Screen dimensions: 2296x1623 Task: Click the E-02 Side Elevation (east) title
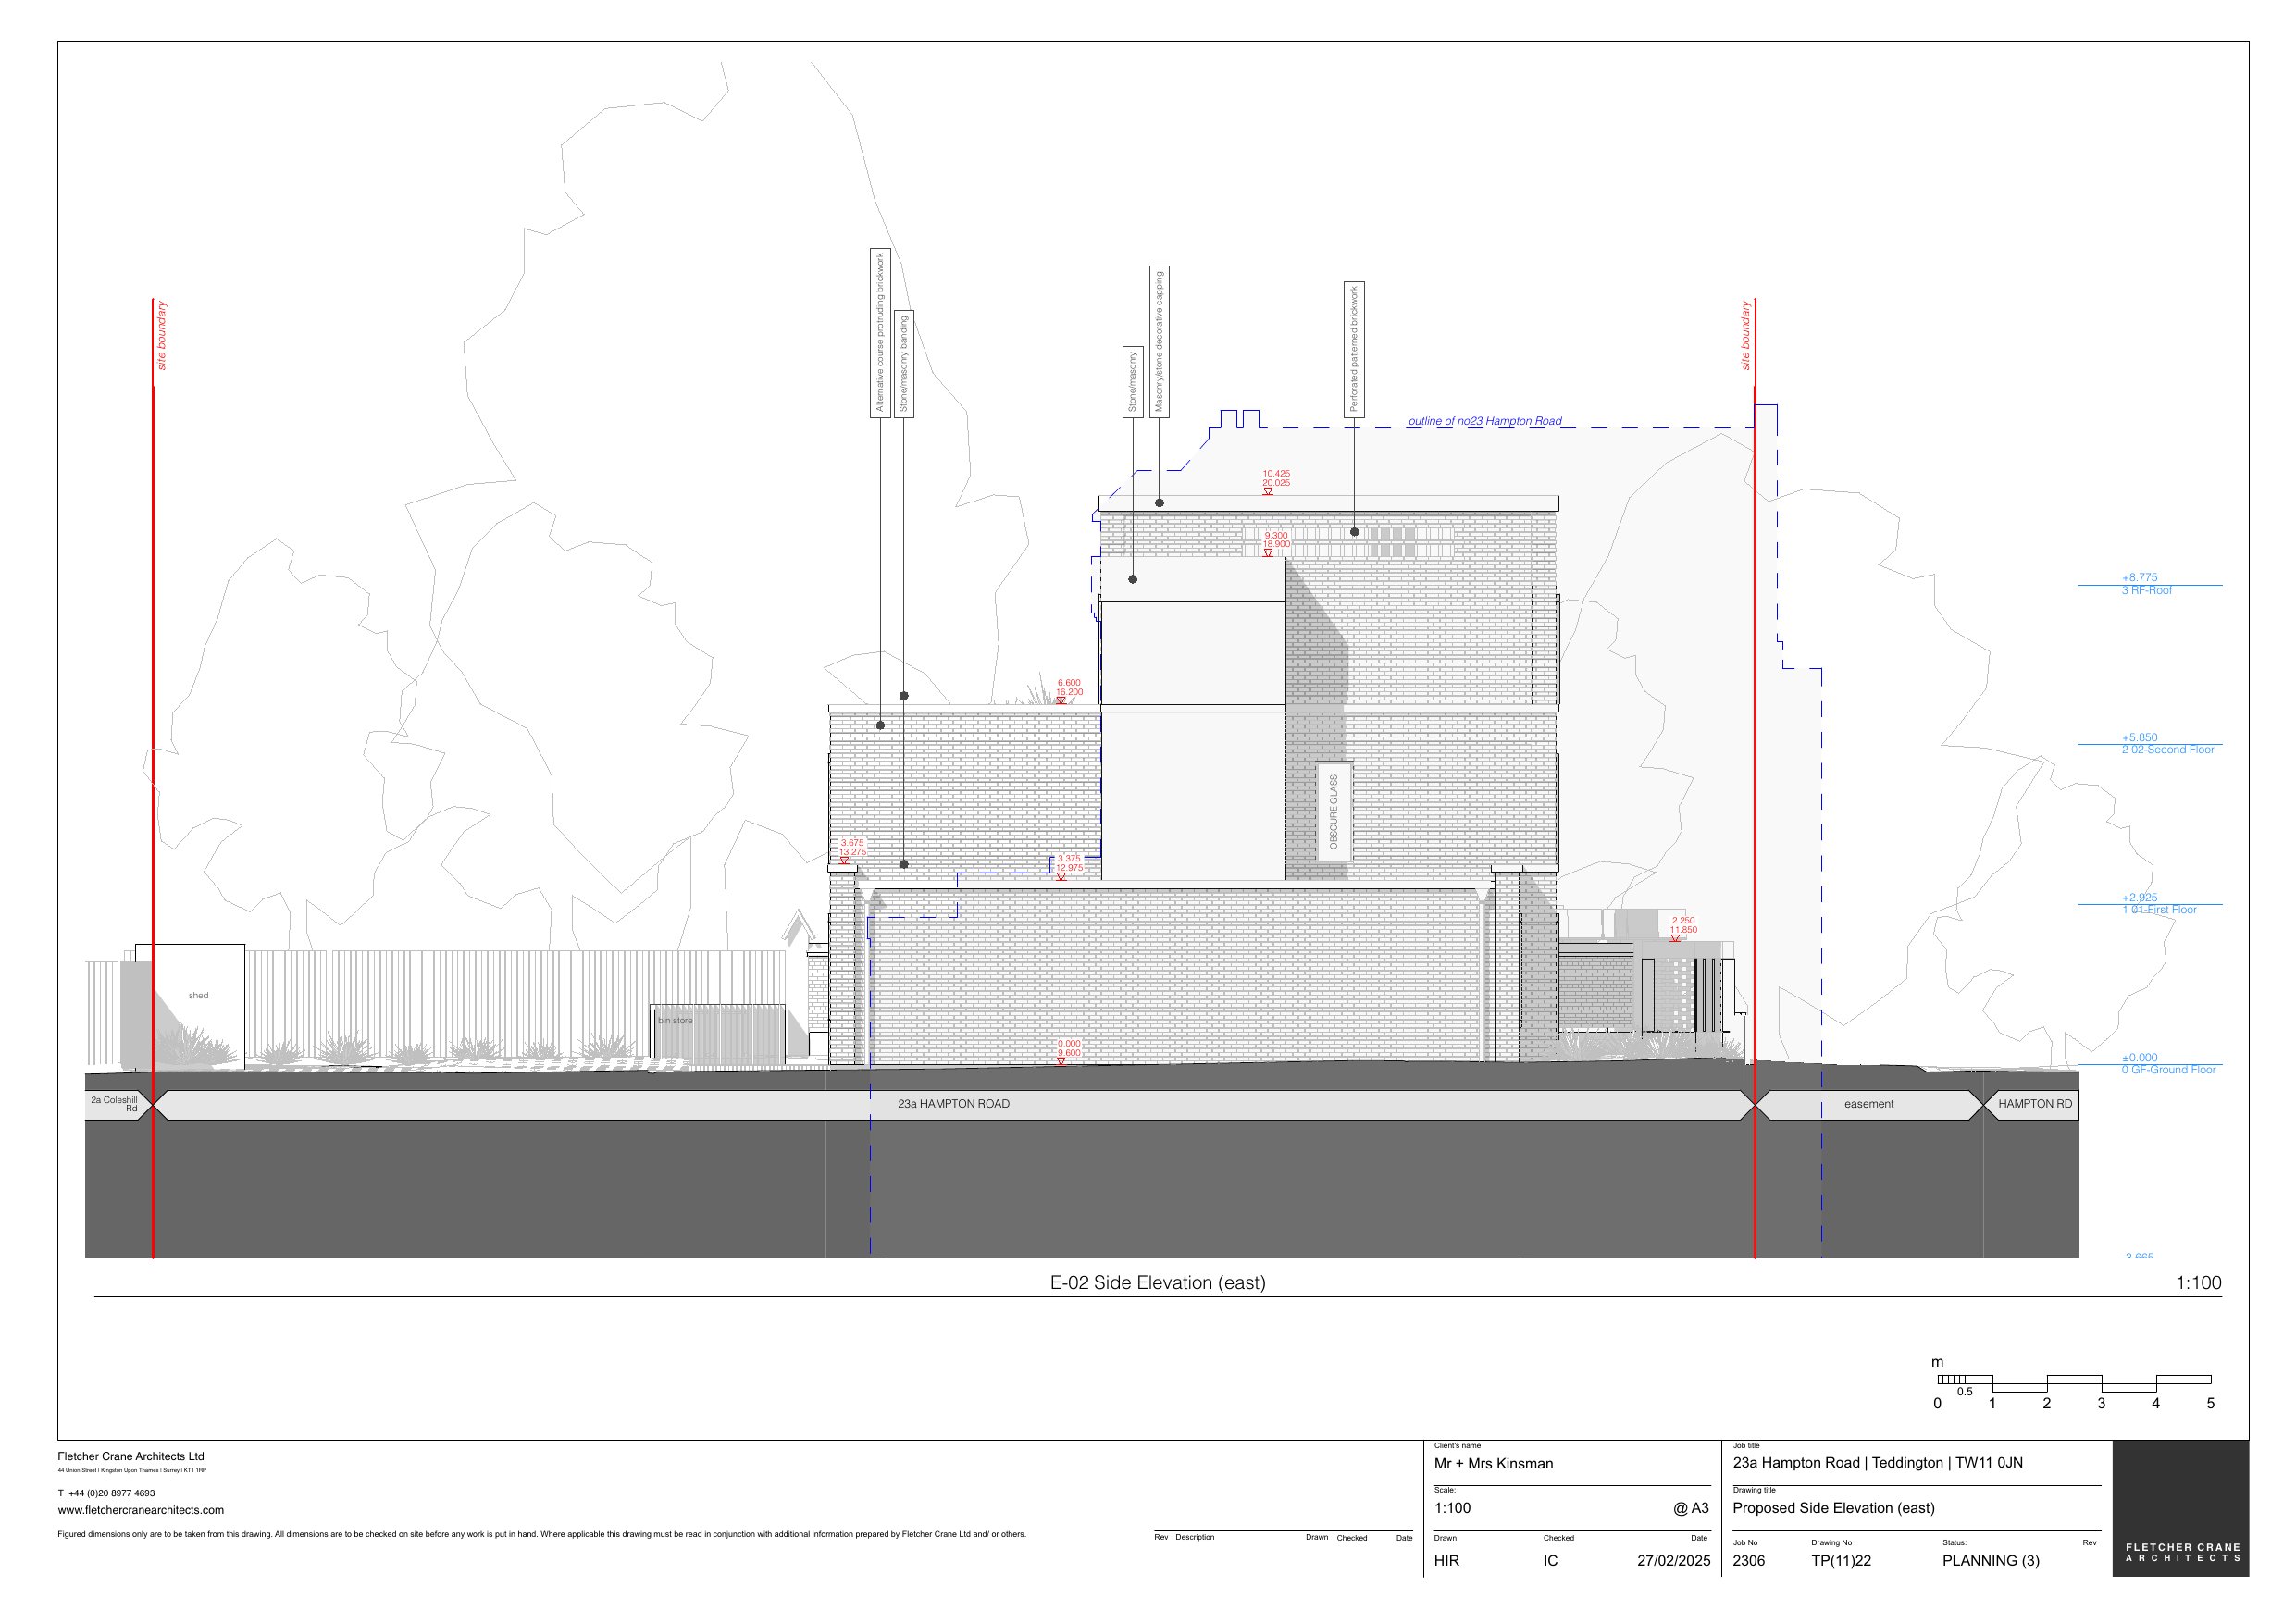click(x=1157, y=1283)
